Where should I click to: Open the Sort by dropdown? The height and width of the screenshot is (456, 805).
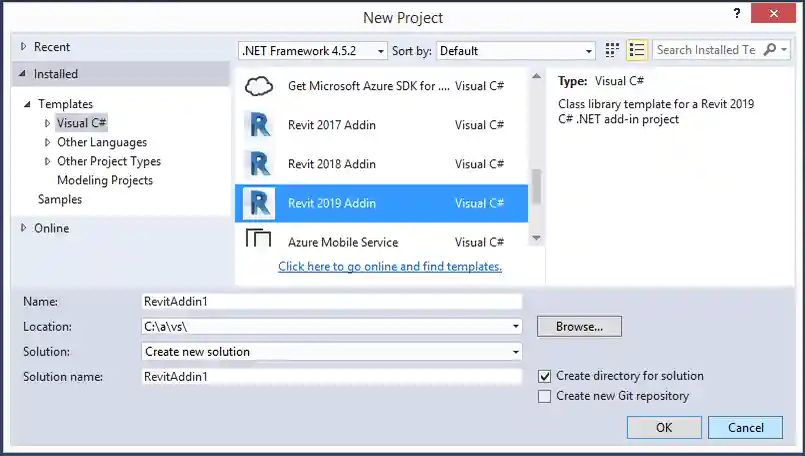[x=517, y=51]
